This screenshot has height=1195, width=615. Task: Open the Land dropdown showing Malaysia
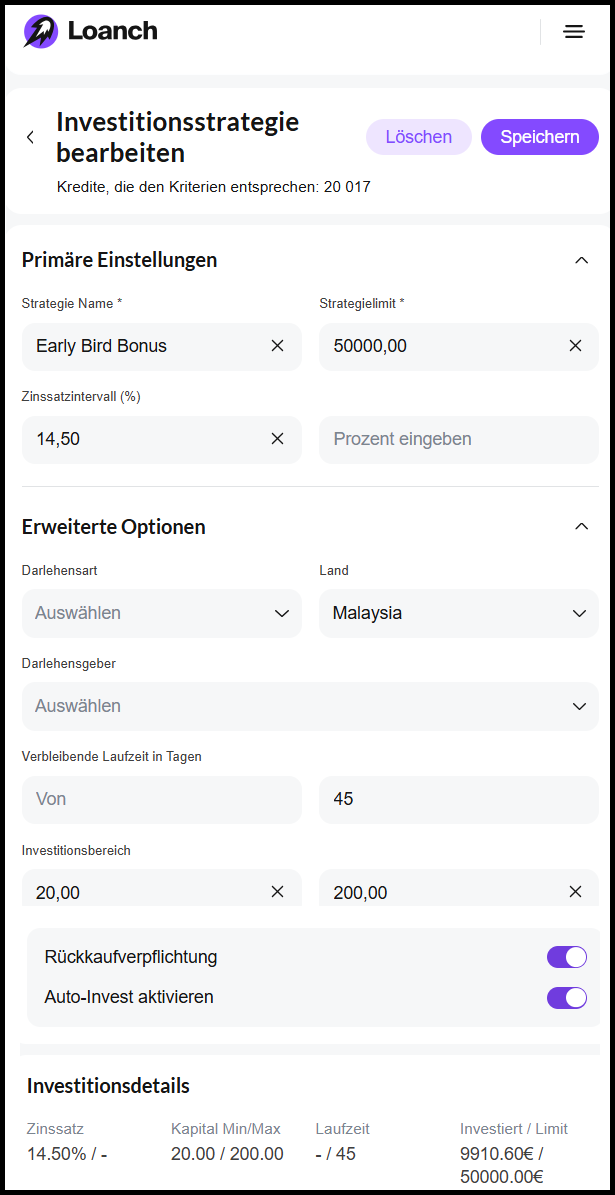point(459,613)
